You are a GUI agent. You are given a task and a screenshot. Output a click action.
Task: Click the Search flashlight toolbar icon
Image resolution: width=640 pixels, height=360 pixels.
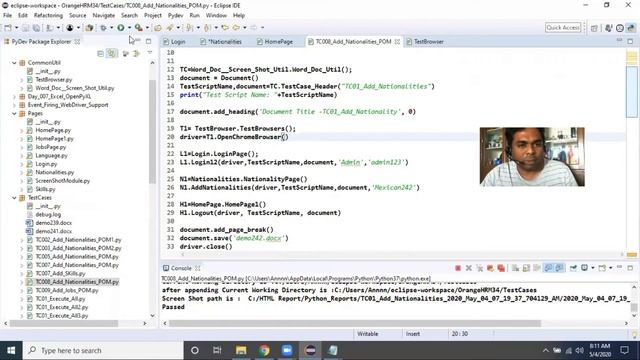pos(170,28)
